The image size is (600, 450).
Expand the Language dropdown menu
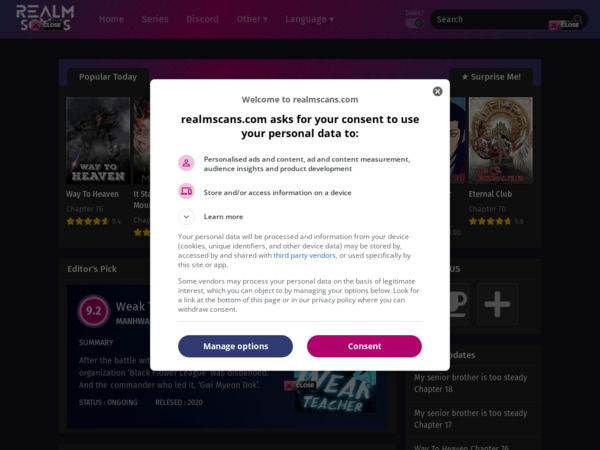[x=309, y=19]
